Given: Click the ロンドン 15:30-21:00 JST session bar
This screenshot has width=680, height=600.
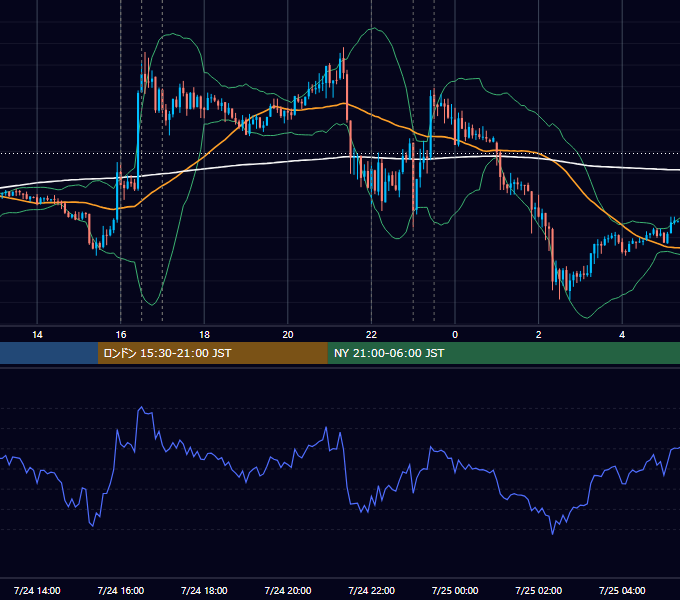Looking at the screenshot, I should pyautogui.click(x=212, y=353).
